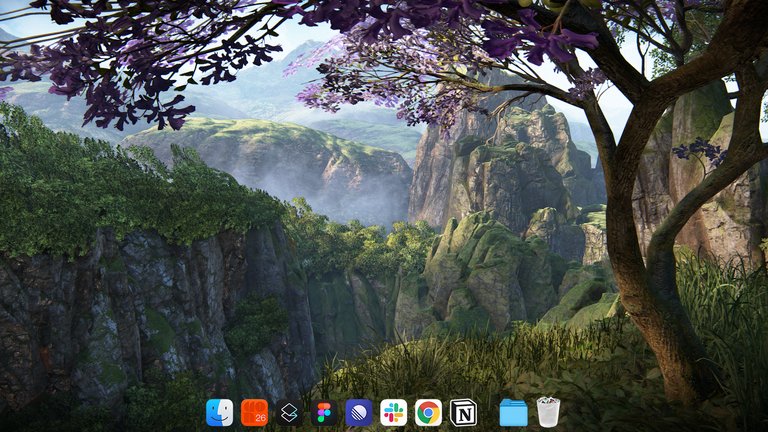The image size is (768, 432).
Task: Open Notion from the dock
Action: pos(463,412)
